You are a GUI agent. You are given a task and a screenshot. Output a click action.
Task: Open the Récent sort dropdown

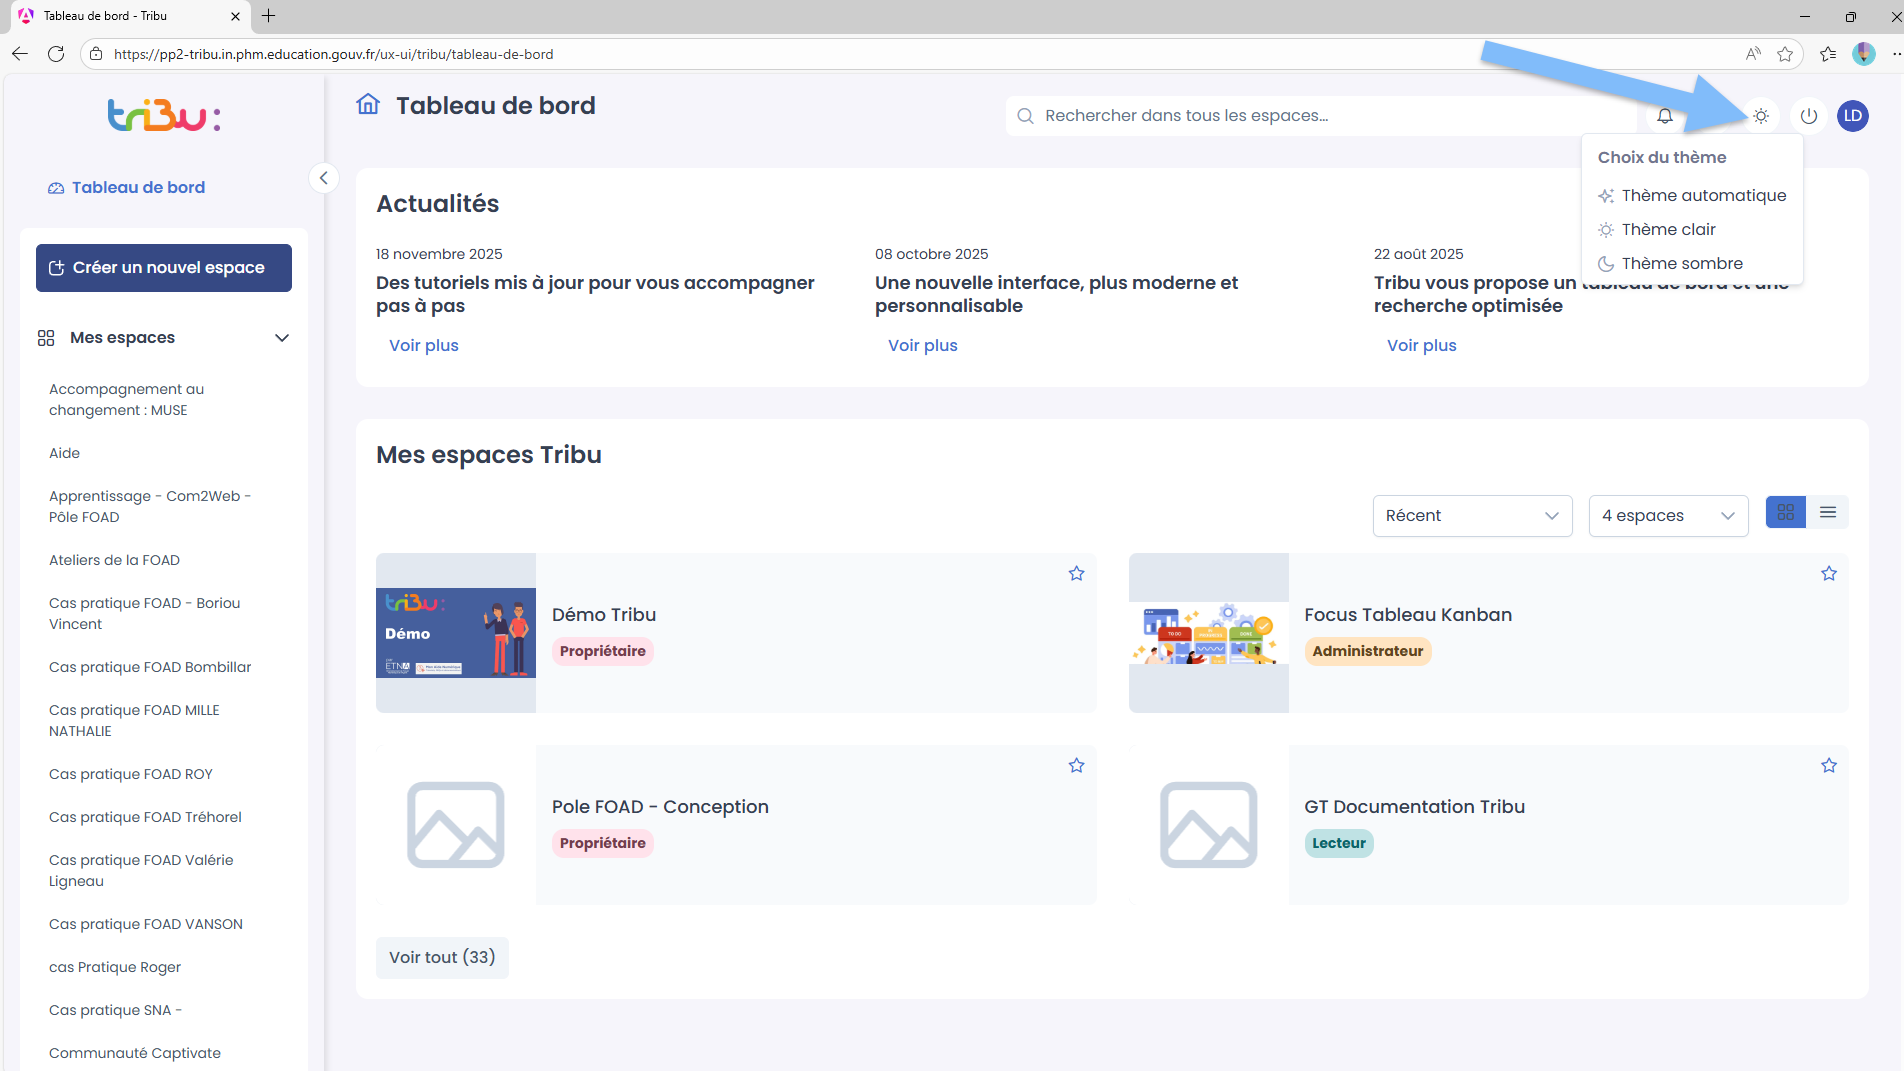point(1472,516)
